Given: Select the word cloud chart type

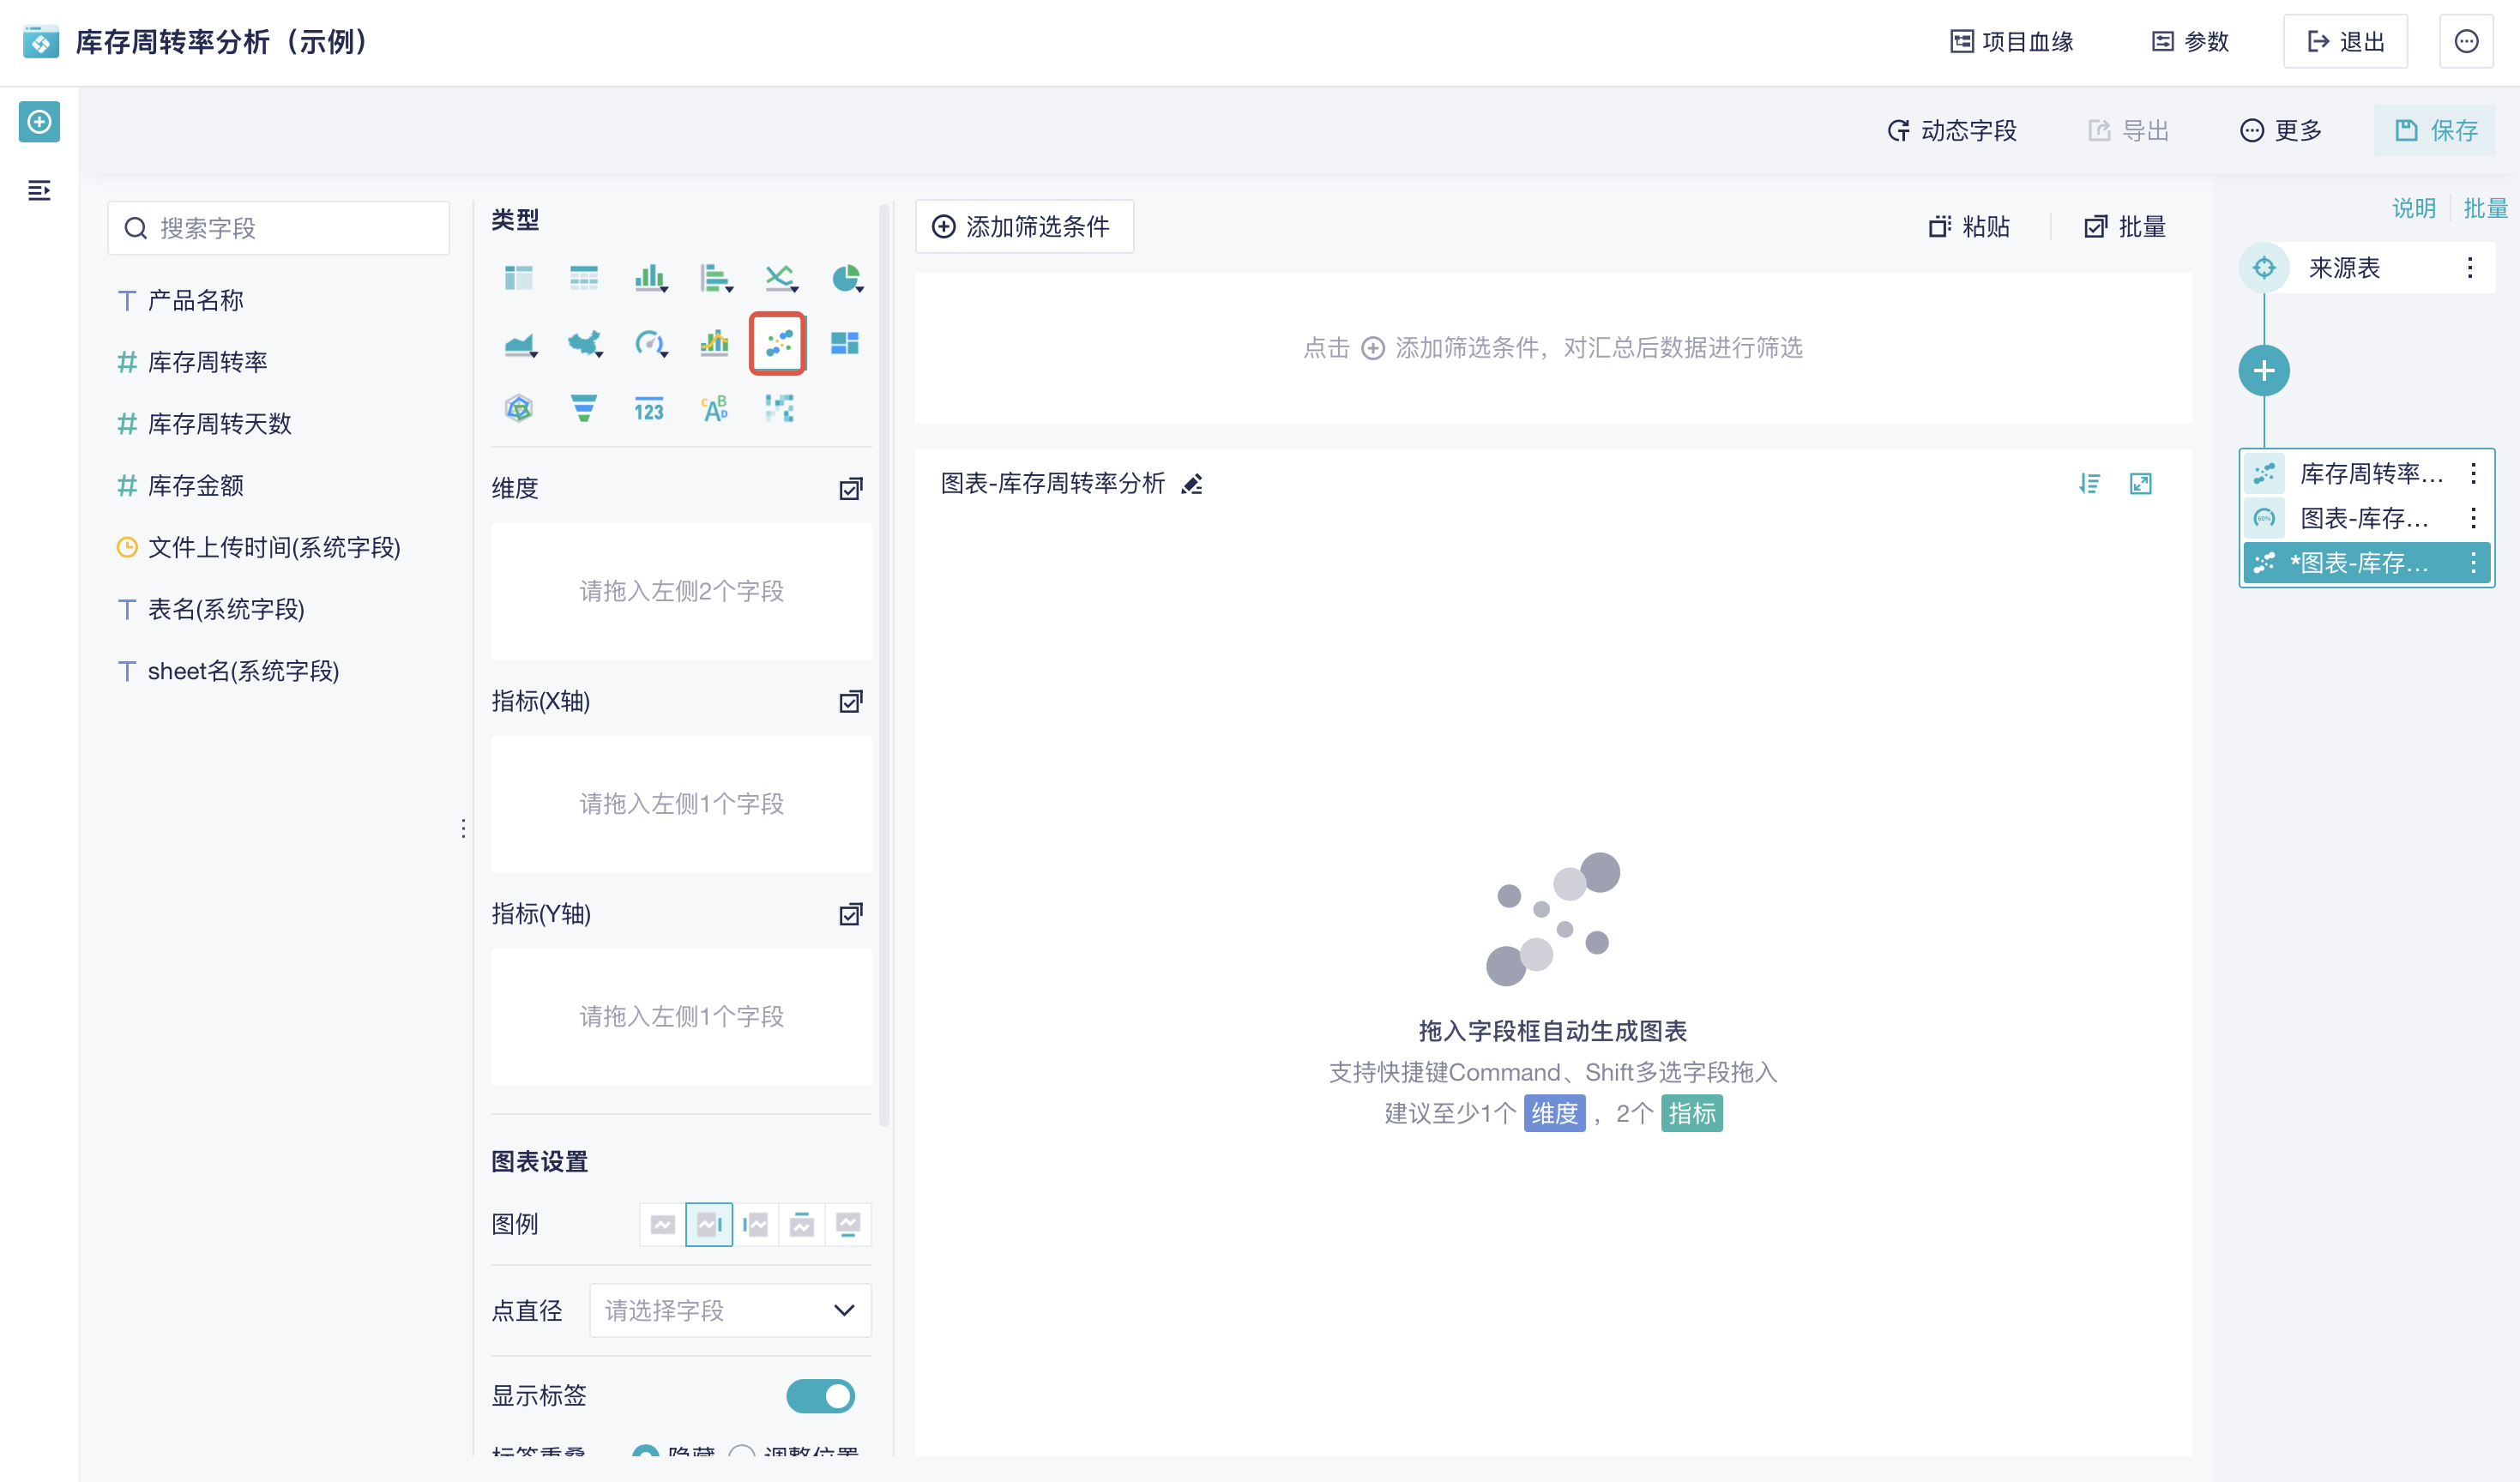Looking at the screenshot, I should tap(714, 408).
